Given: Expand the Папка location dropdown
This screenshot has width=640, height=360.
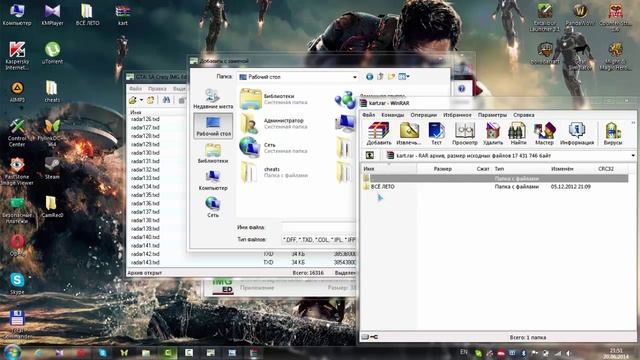Looking at the screenshot, I should [354, 77].
